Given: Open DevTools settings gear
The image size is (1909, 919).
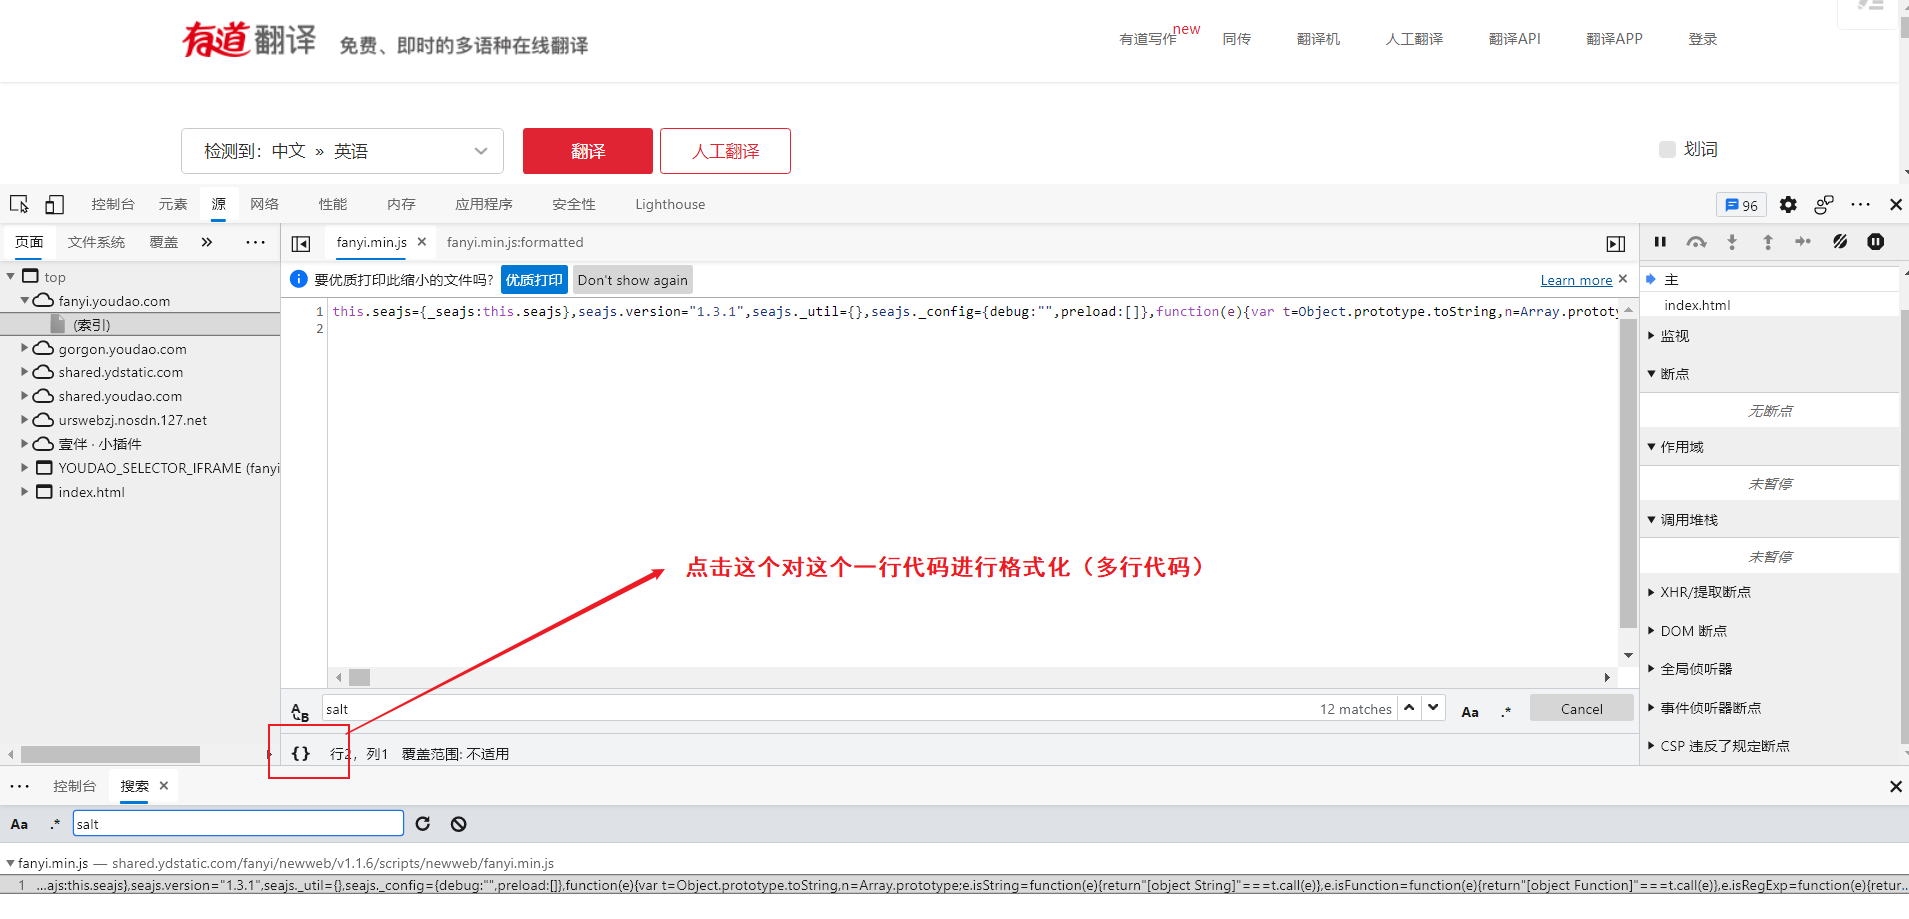Looking at the screenshot, I should [1788, 204].
